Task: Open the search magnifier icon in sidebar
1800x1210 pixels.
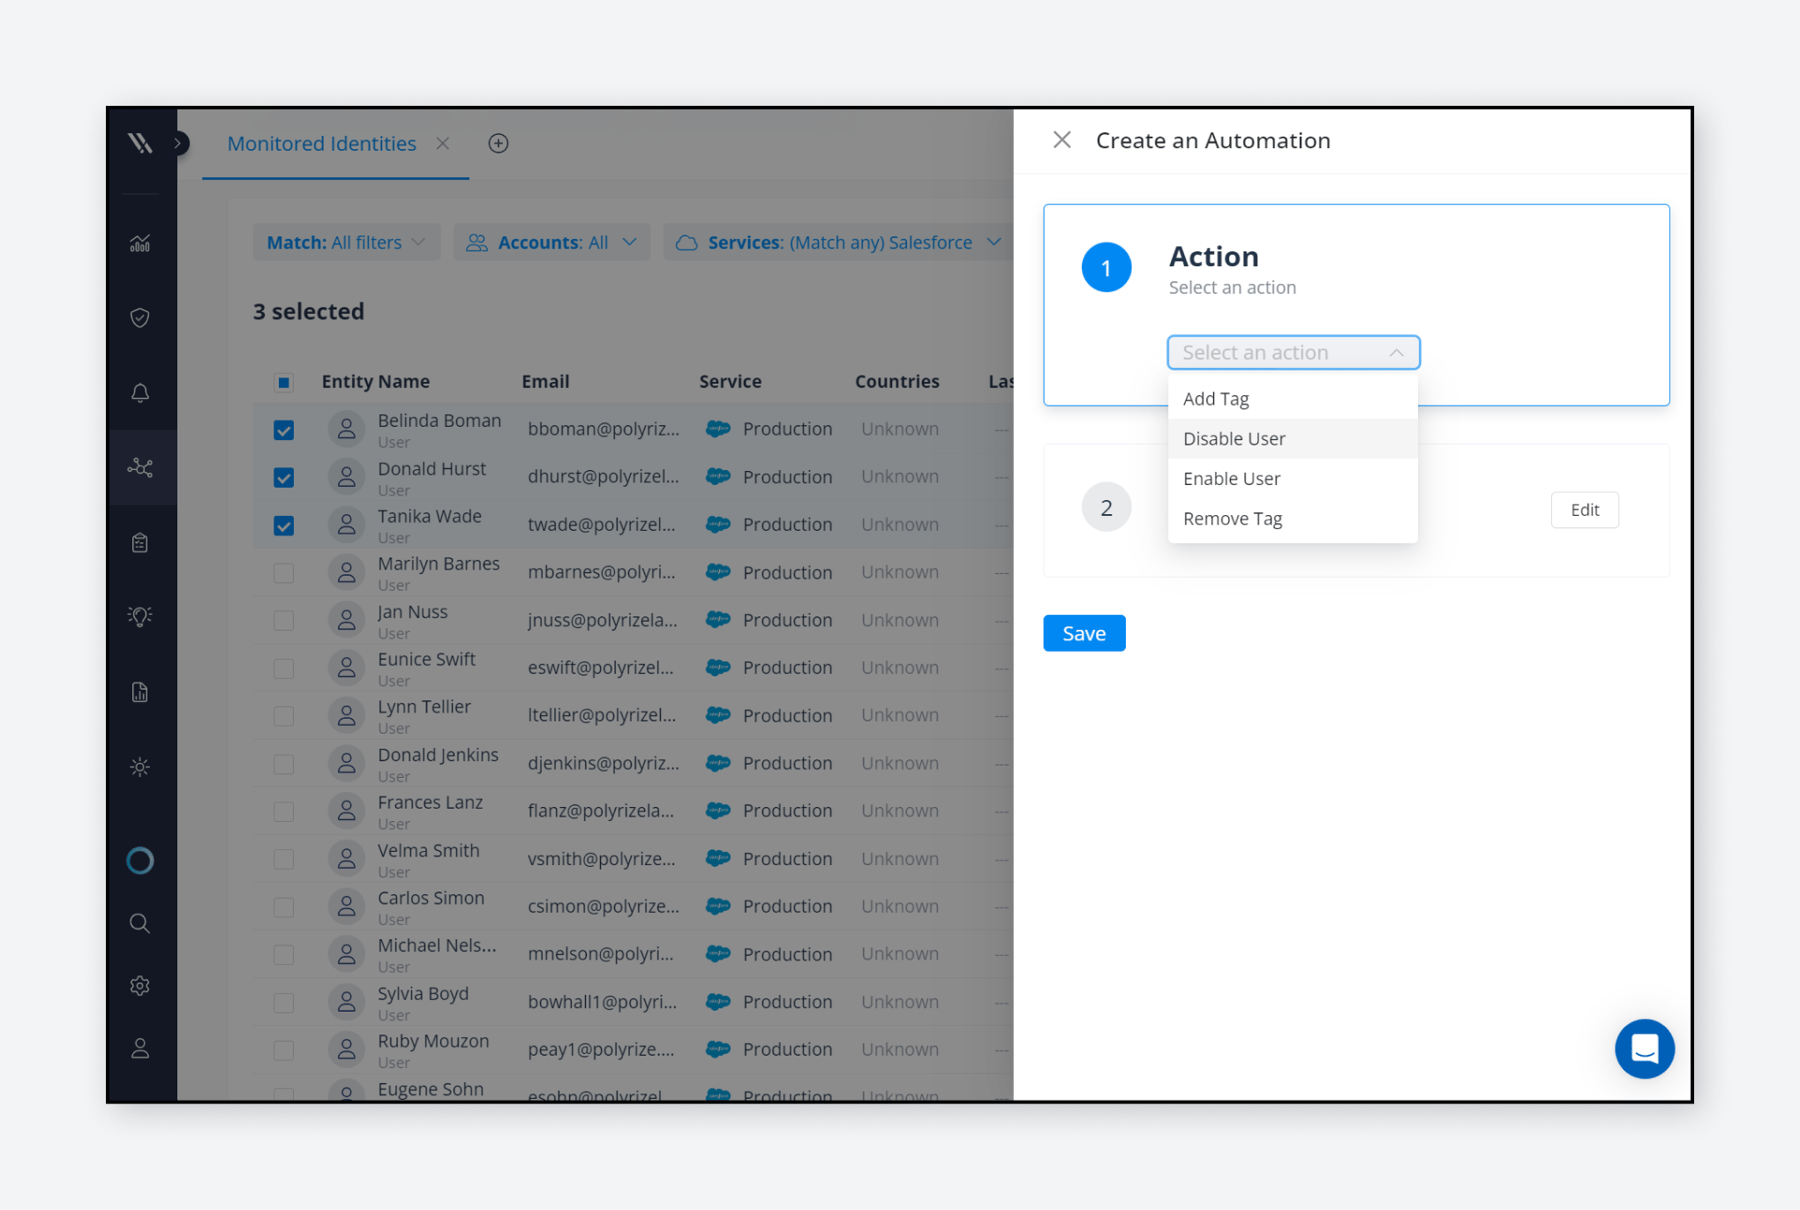Action: coord(140,923)
